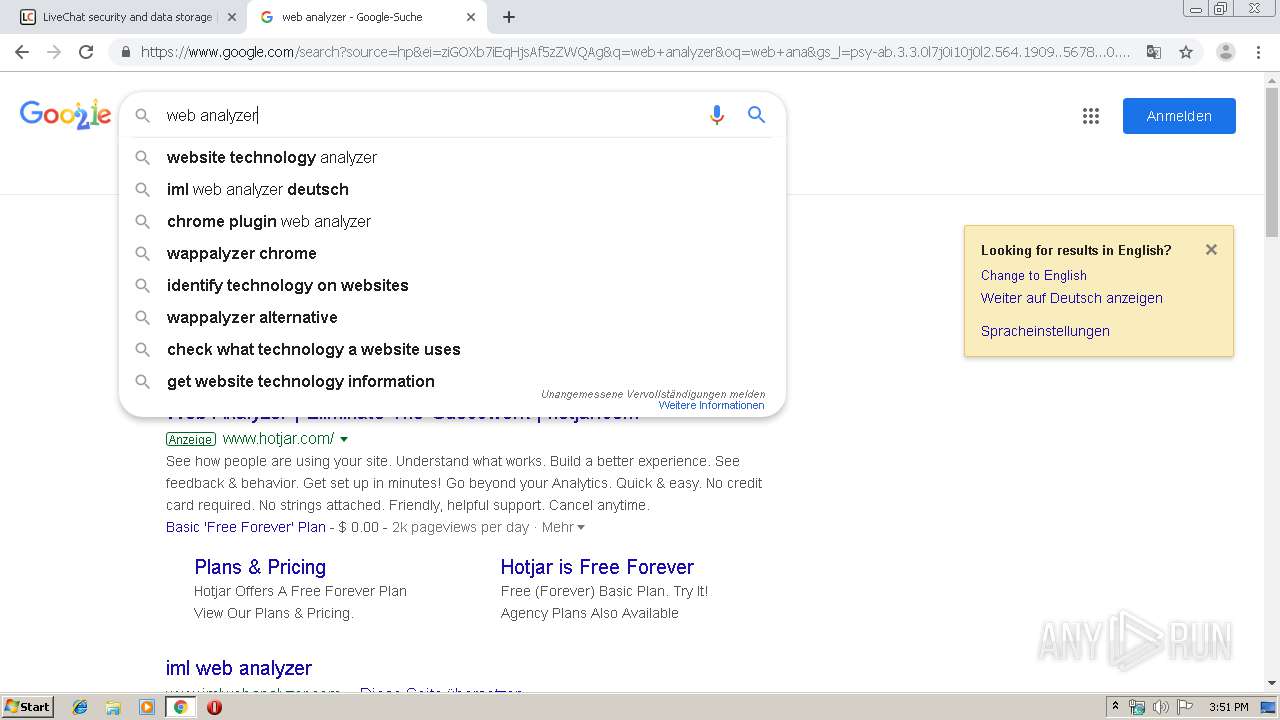Select suggestion wappalyzer alternative

pos(452,317)
